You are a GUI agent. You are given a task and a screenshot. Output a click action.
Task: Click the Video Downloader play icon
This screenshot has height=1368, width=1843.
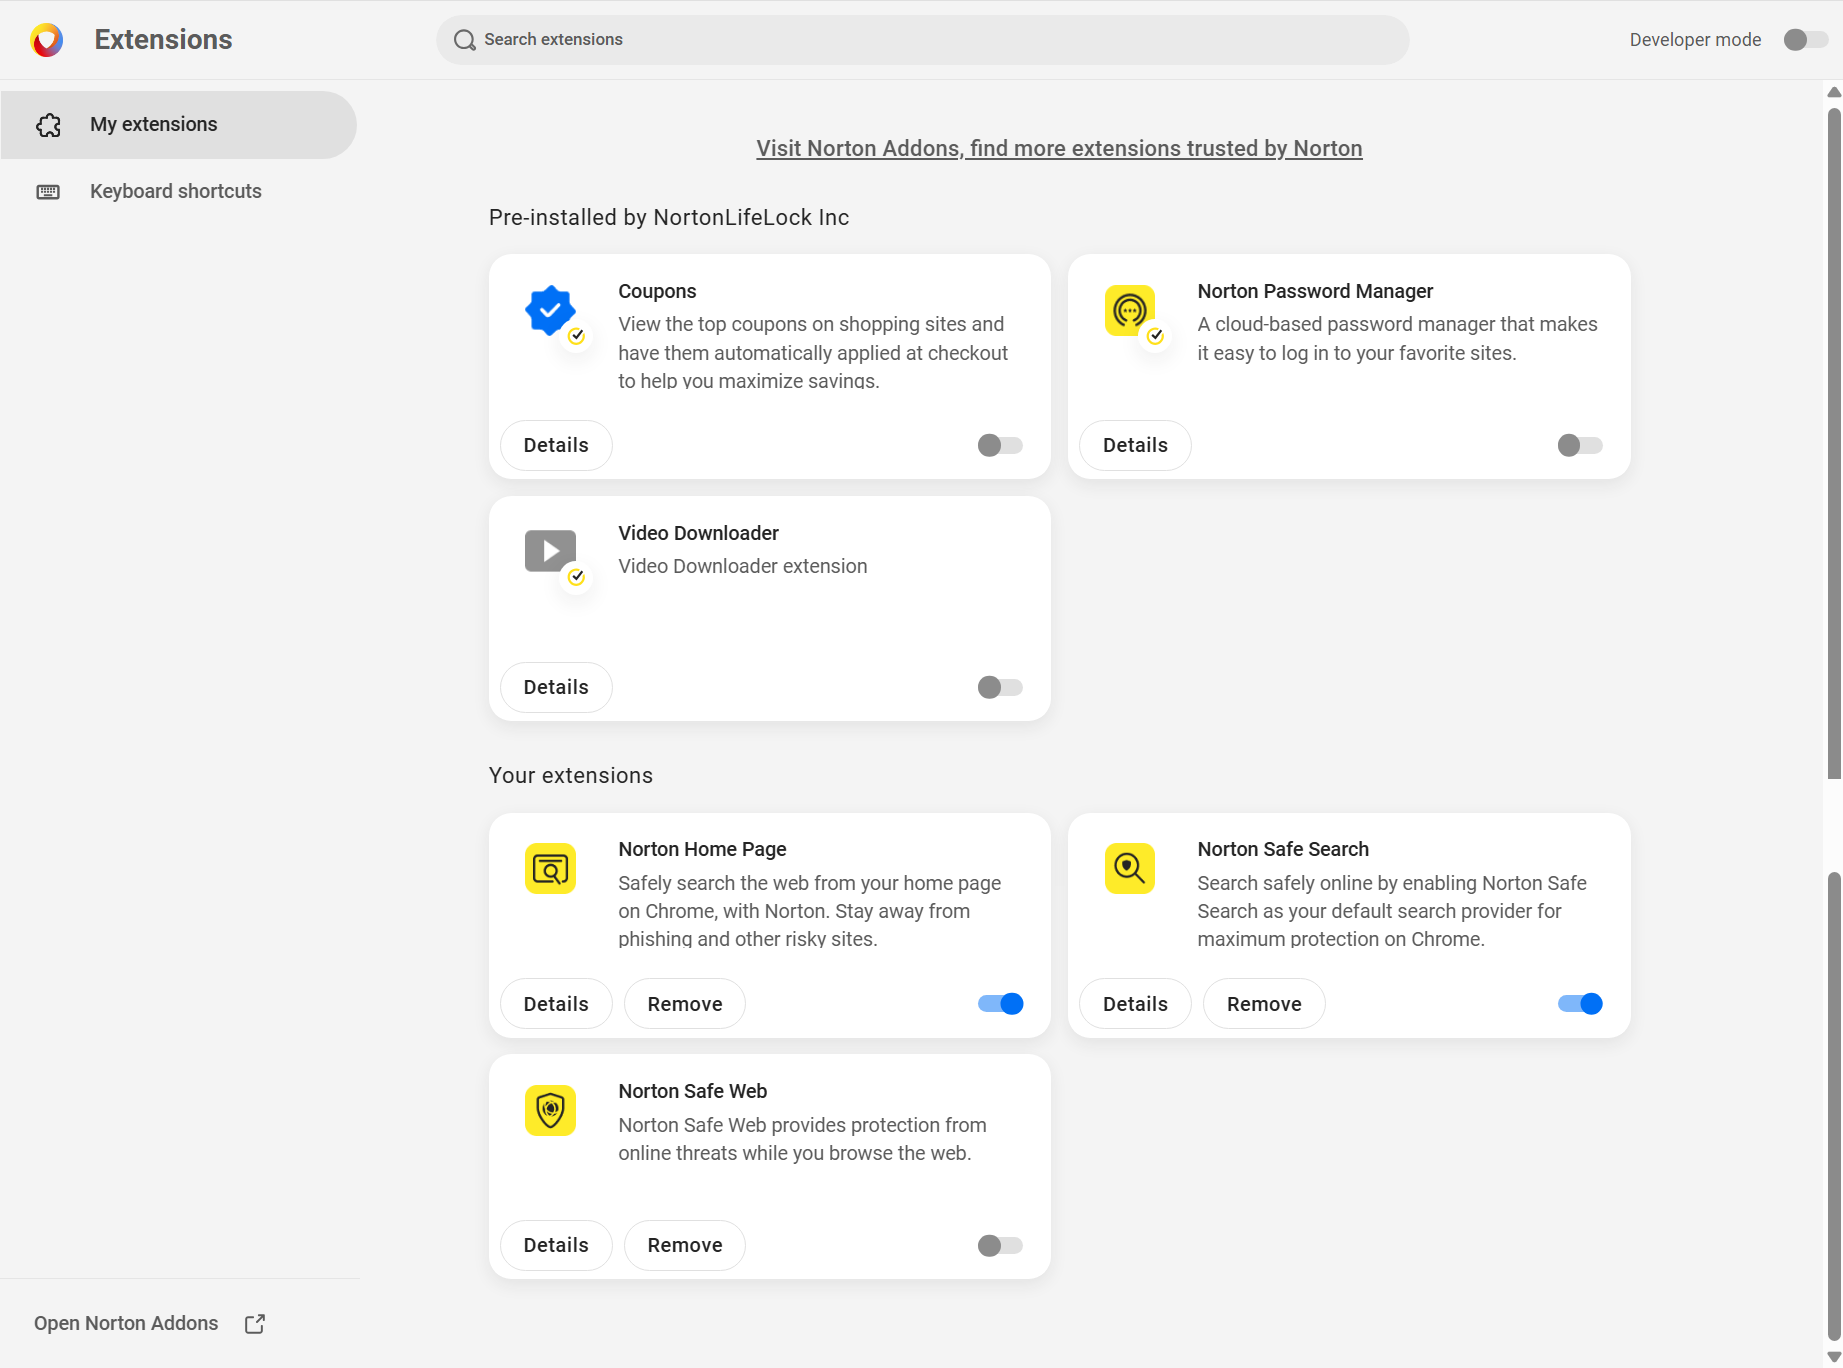click(550, 551)
